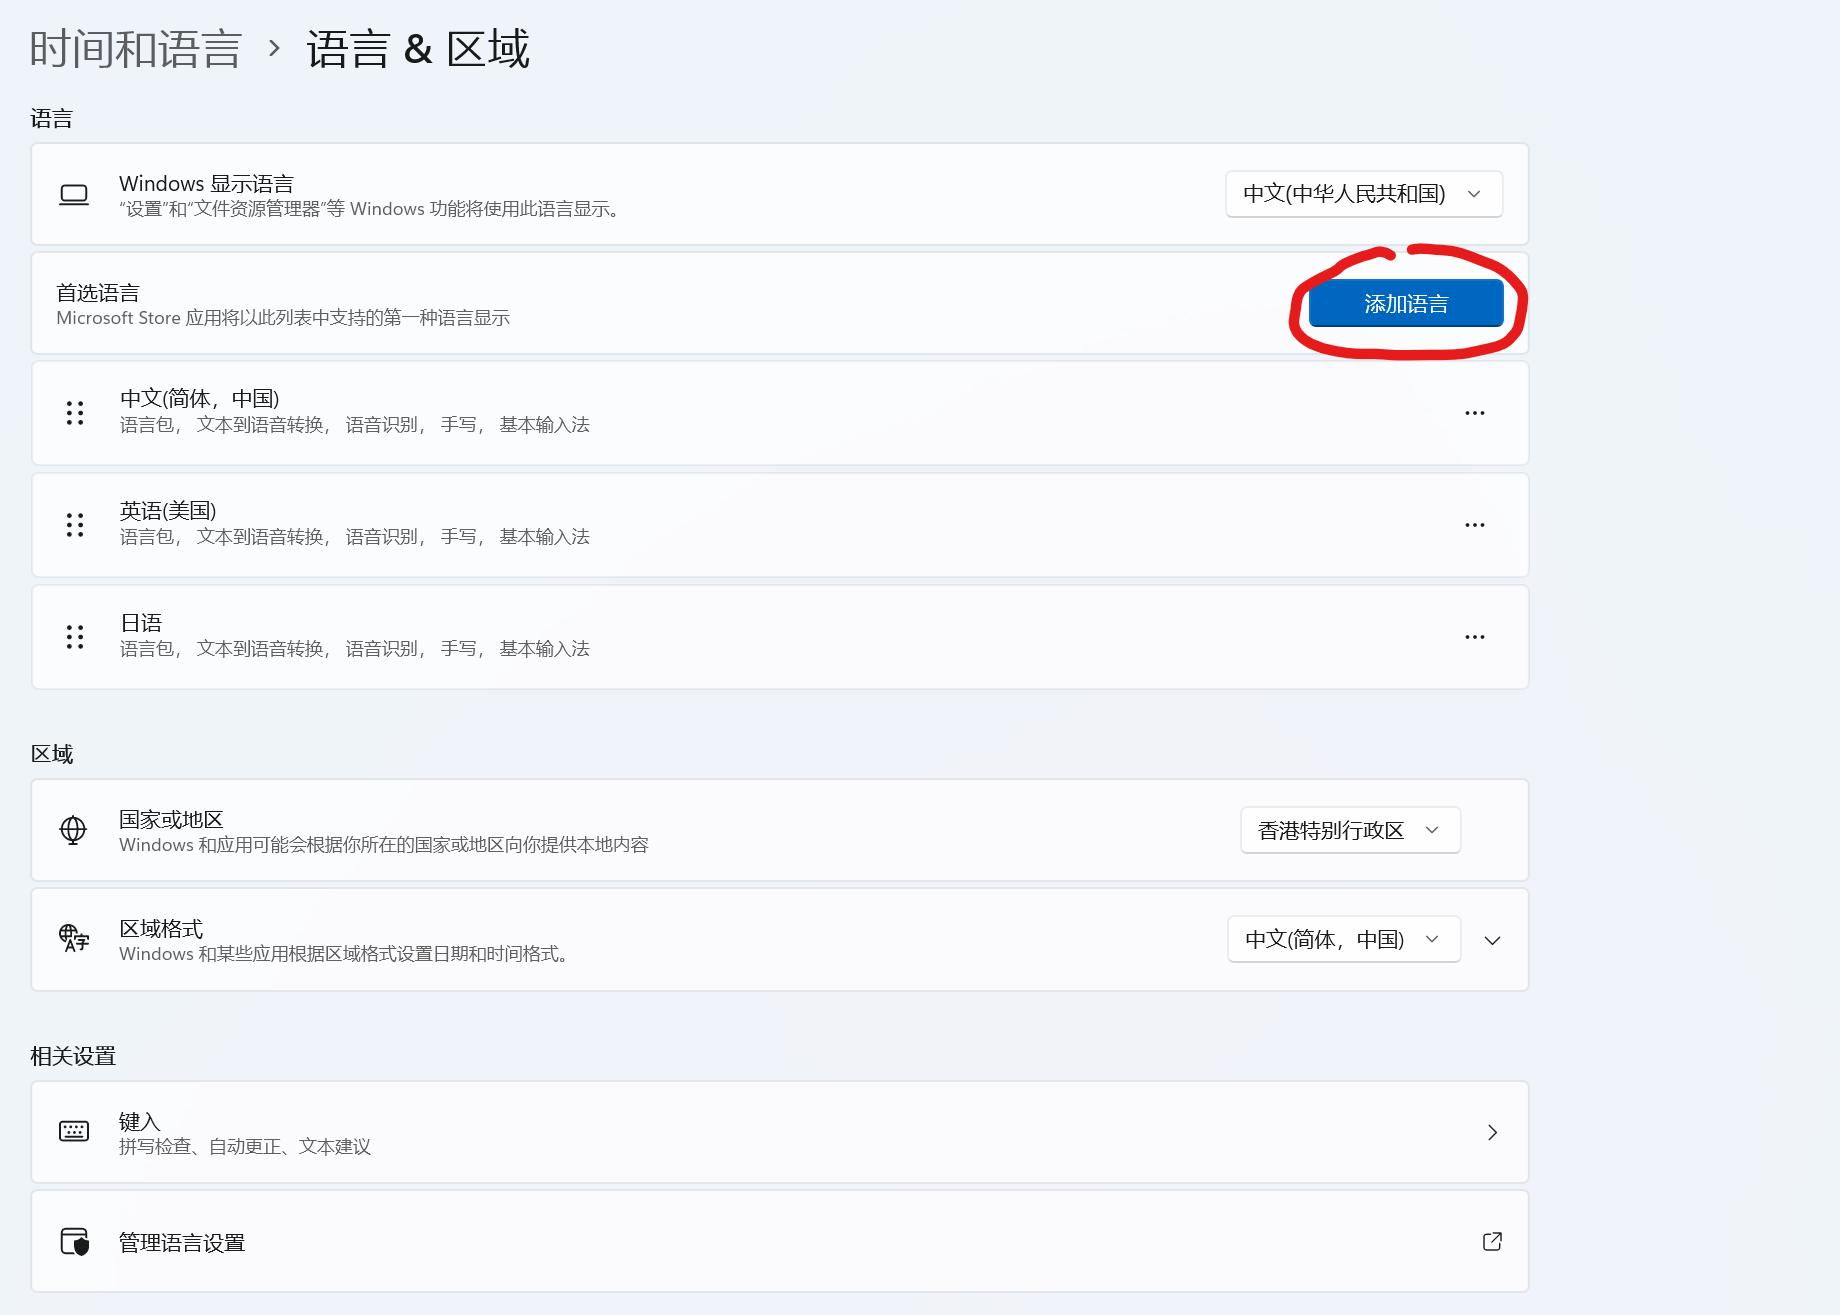Open more options for 中文(简体，中国) language

tap(1474, 413)
